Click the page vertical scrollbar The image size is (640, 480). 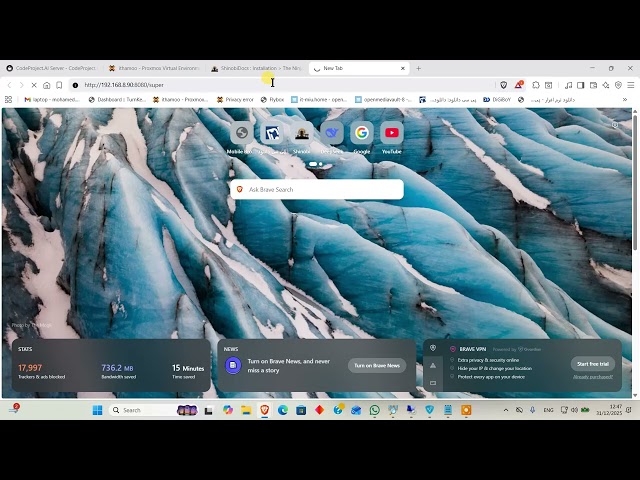[635, 182]
